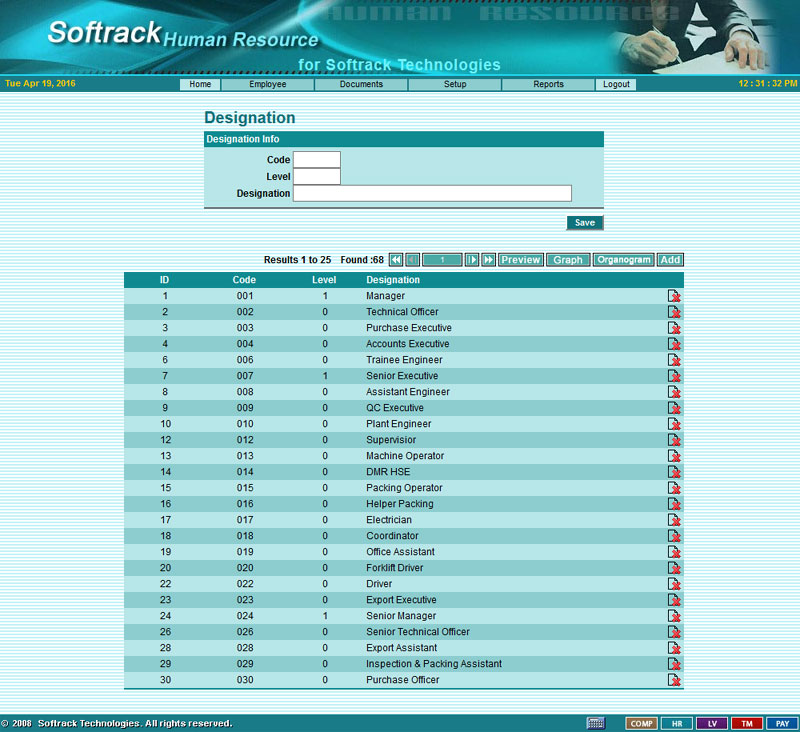Delete the Manager designation row
800x732 pixels.
tap(675, 296)
